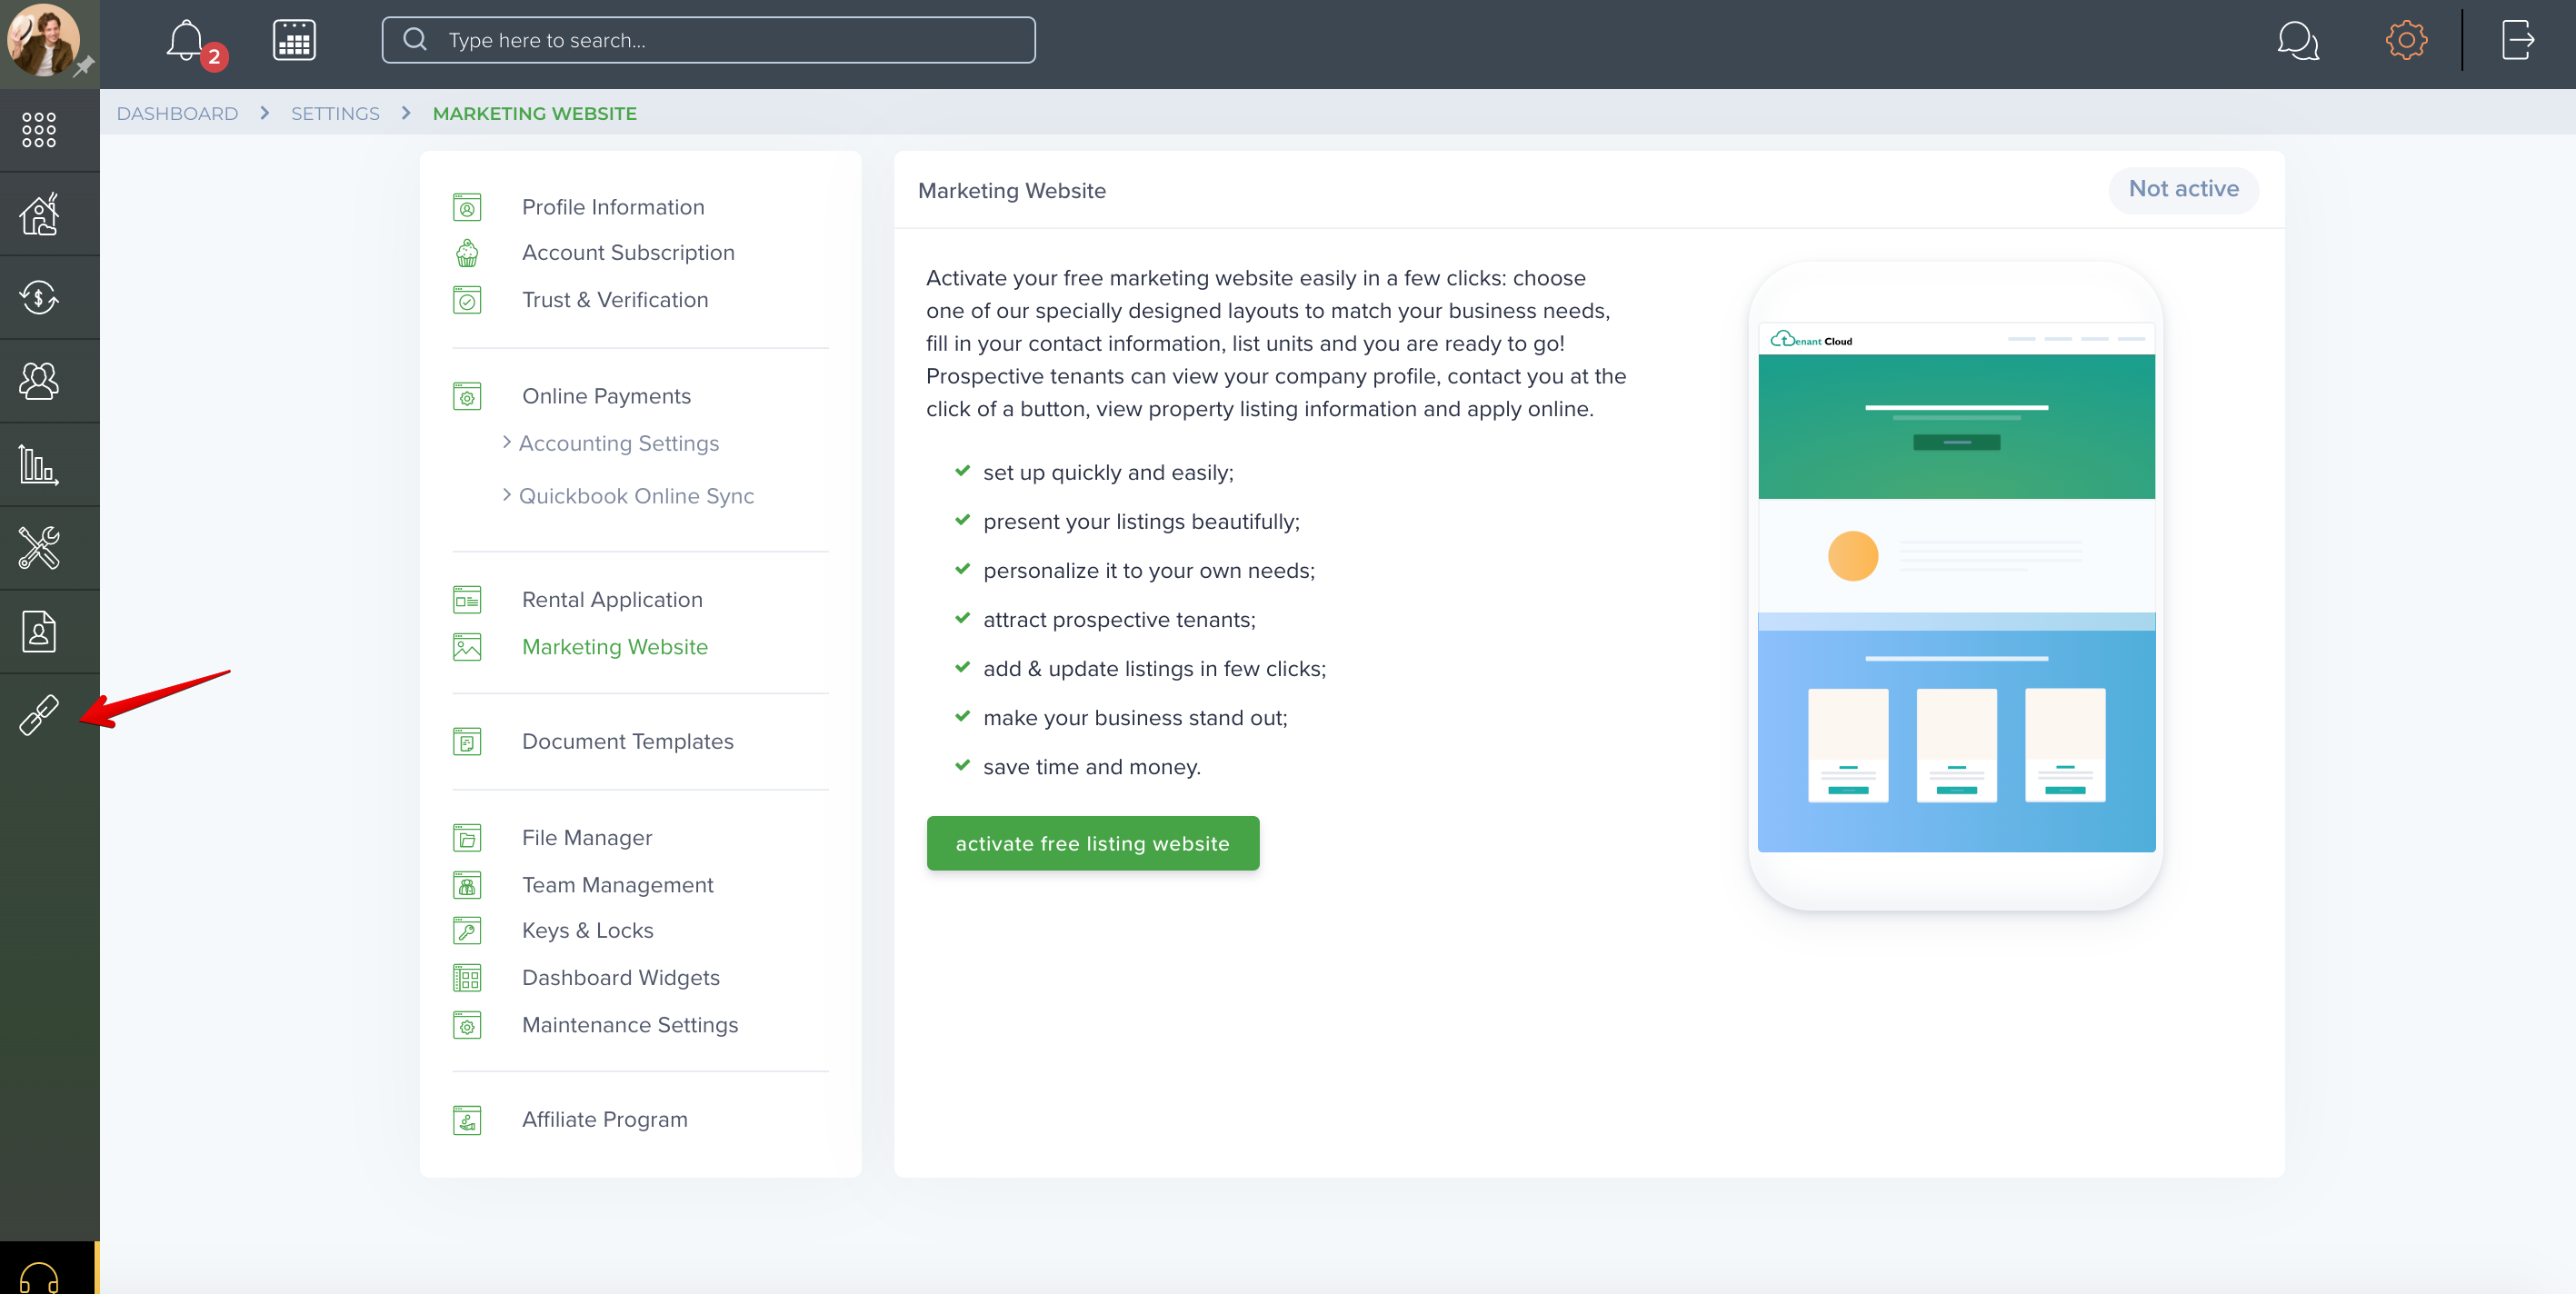Click the Maintenance Settings gear icon
2576x1294 pixels.
tap(467, 1025)
